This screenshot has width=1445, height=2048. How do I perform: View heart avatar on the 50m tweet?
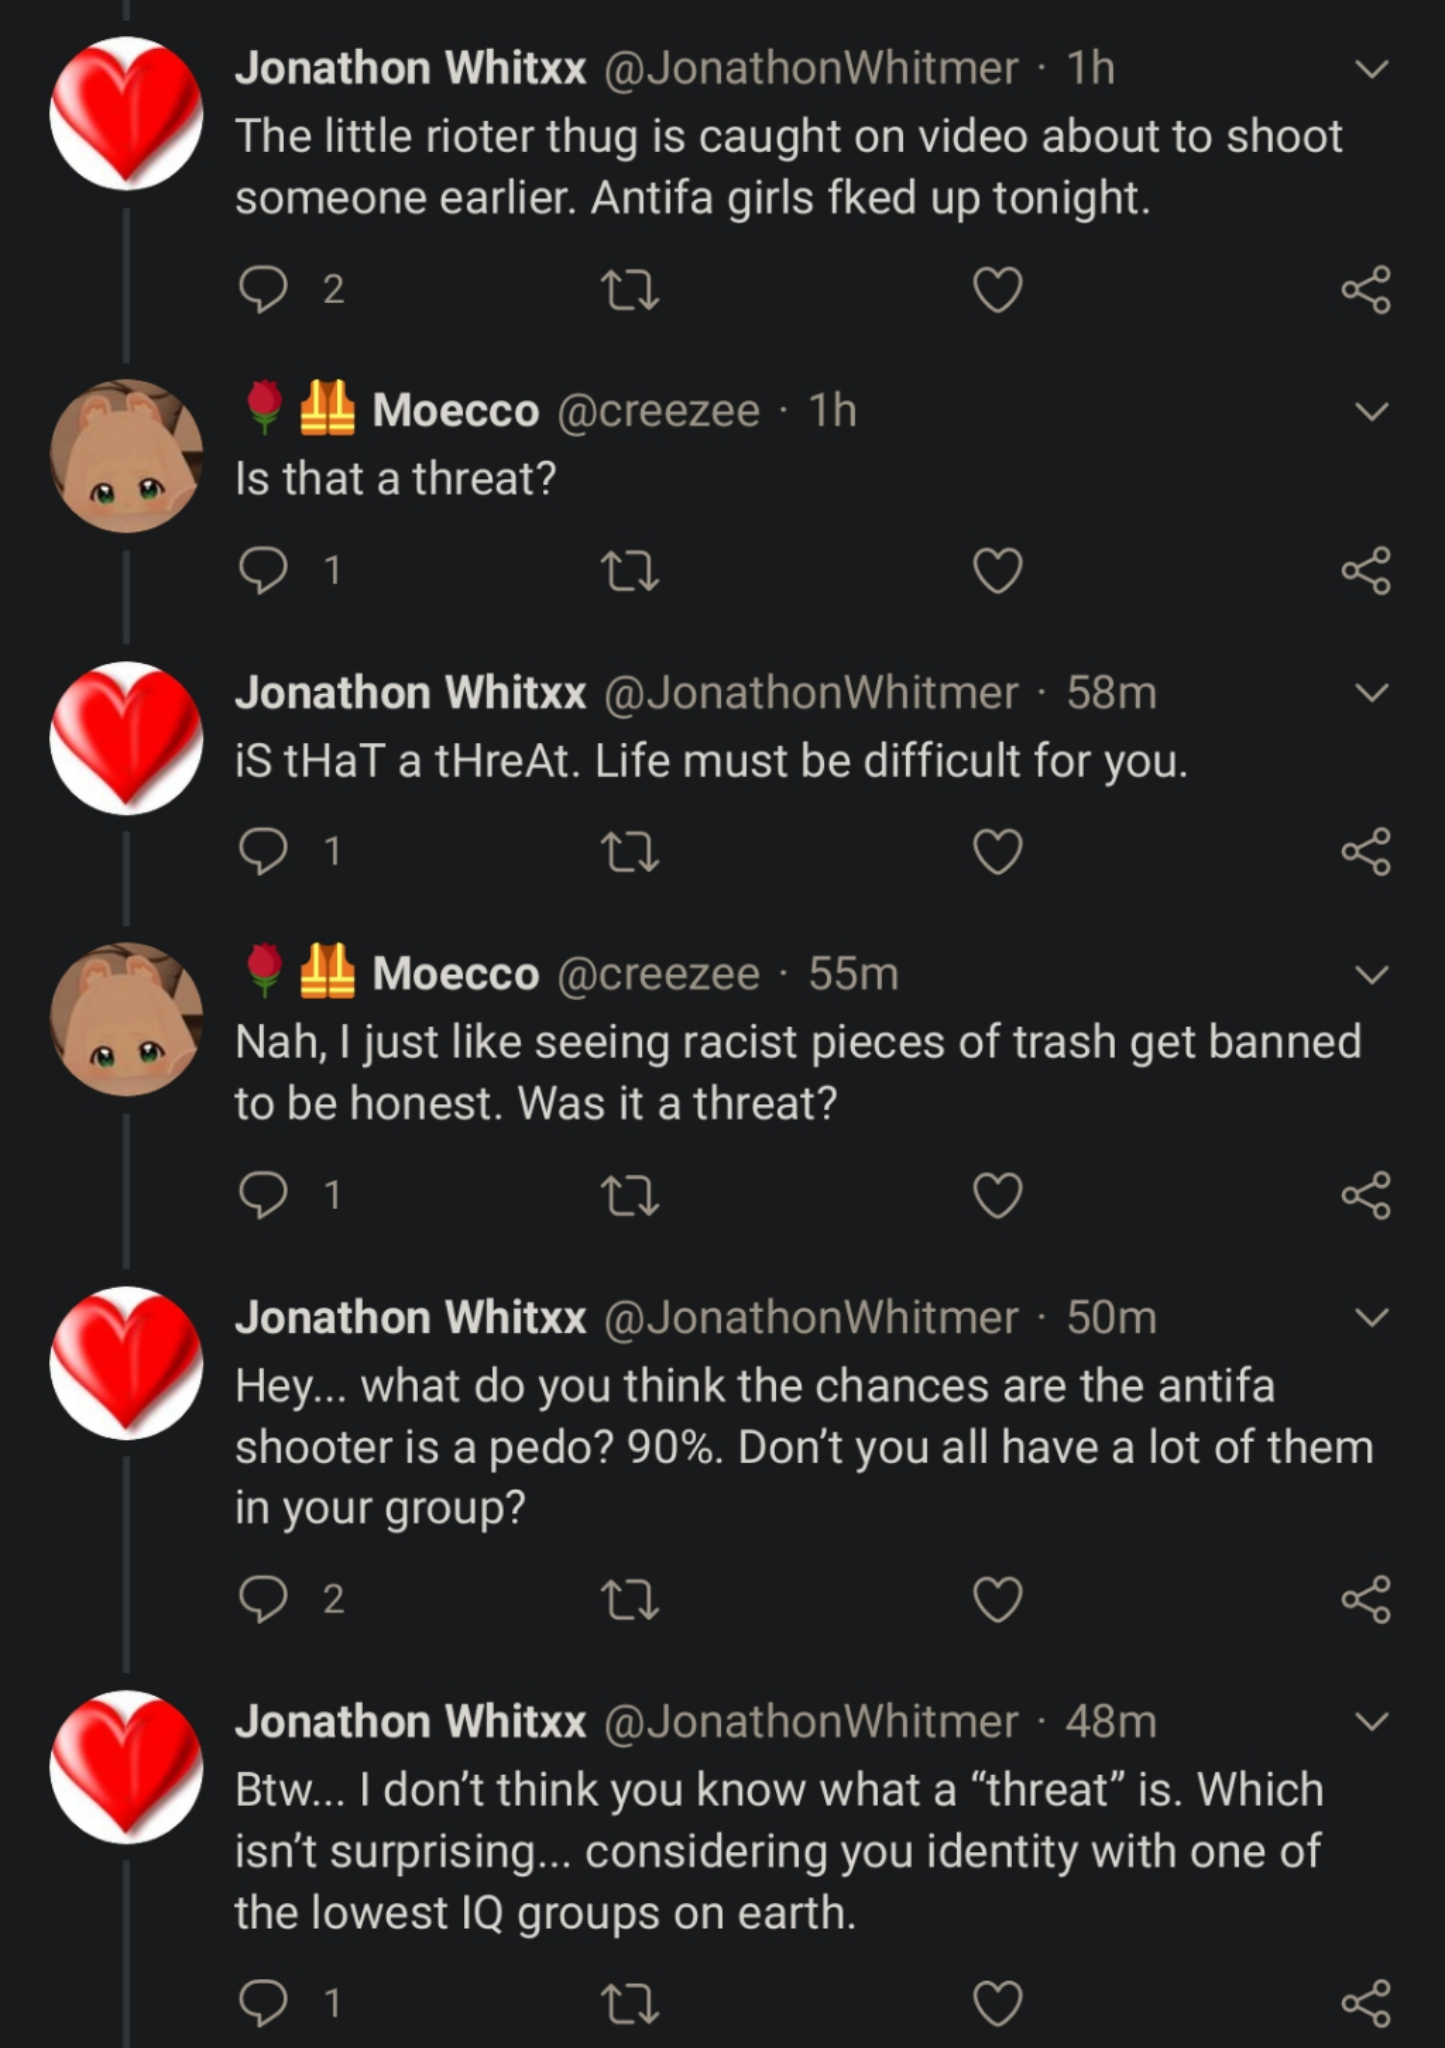(x=127, y=1363)
